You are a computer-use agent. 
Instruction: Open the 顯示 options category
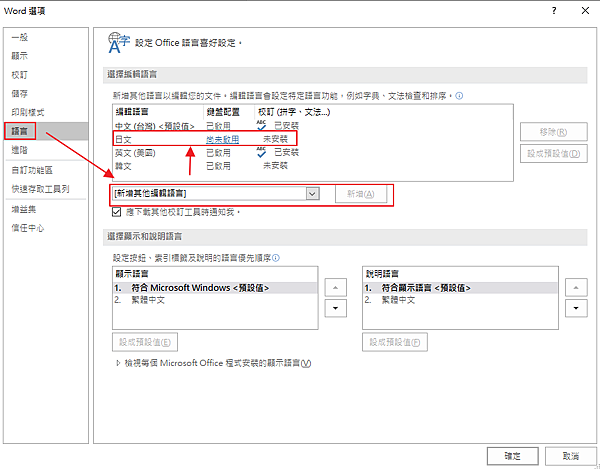[x=20, y=56]
